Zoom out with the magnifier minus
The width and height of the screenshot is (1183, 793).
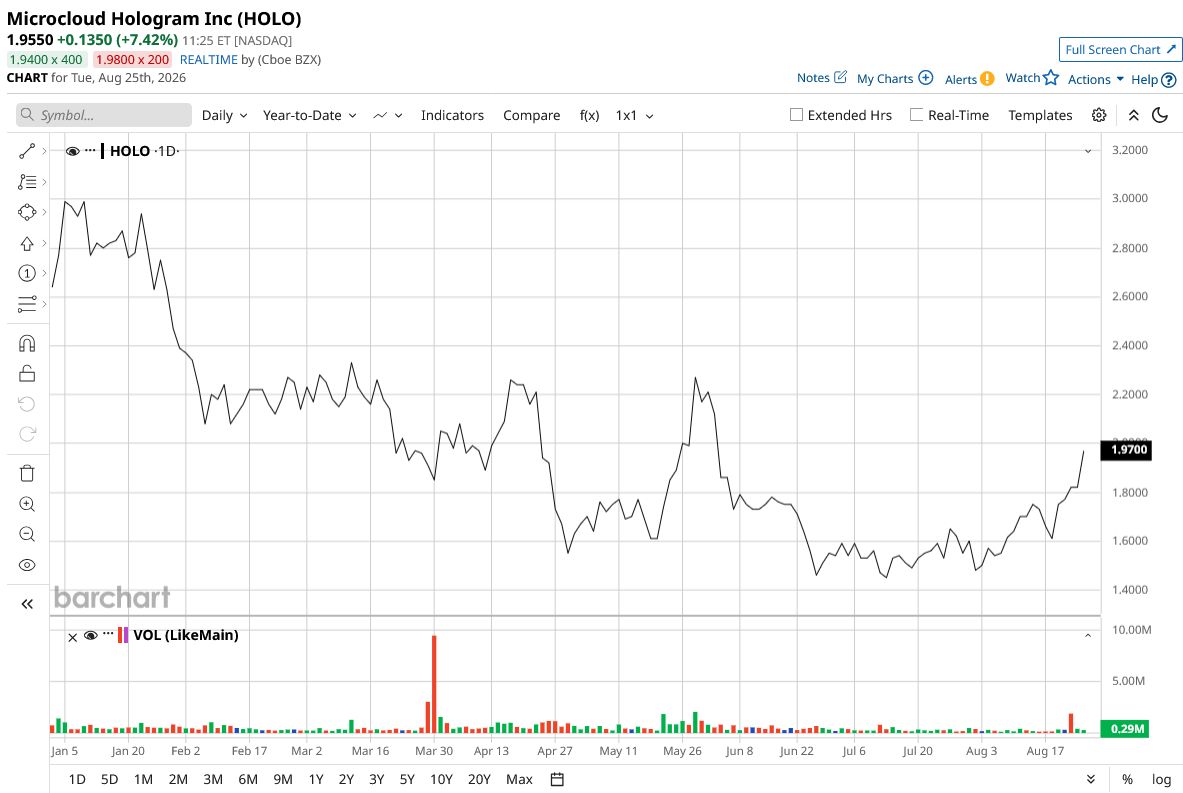[27, 535]
